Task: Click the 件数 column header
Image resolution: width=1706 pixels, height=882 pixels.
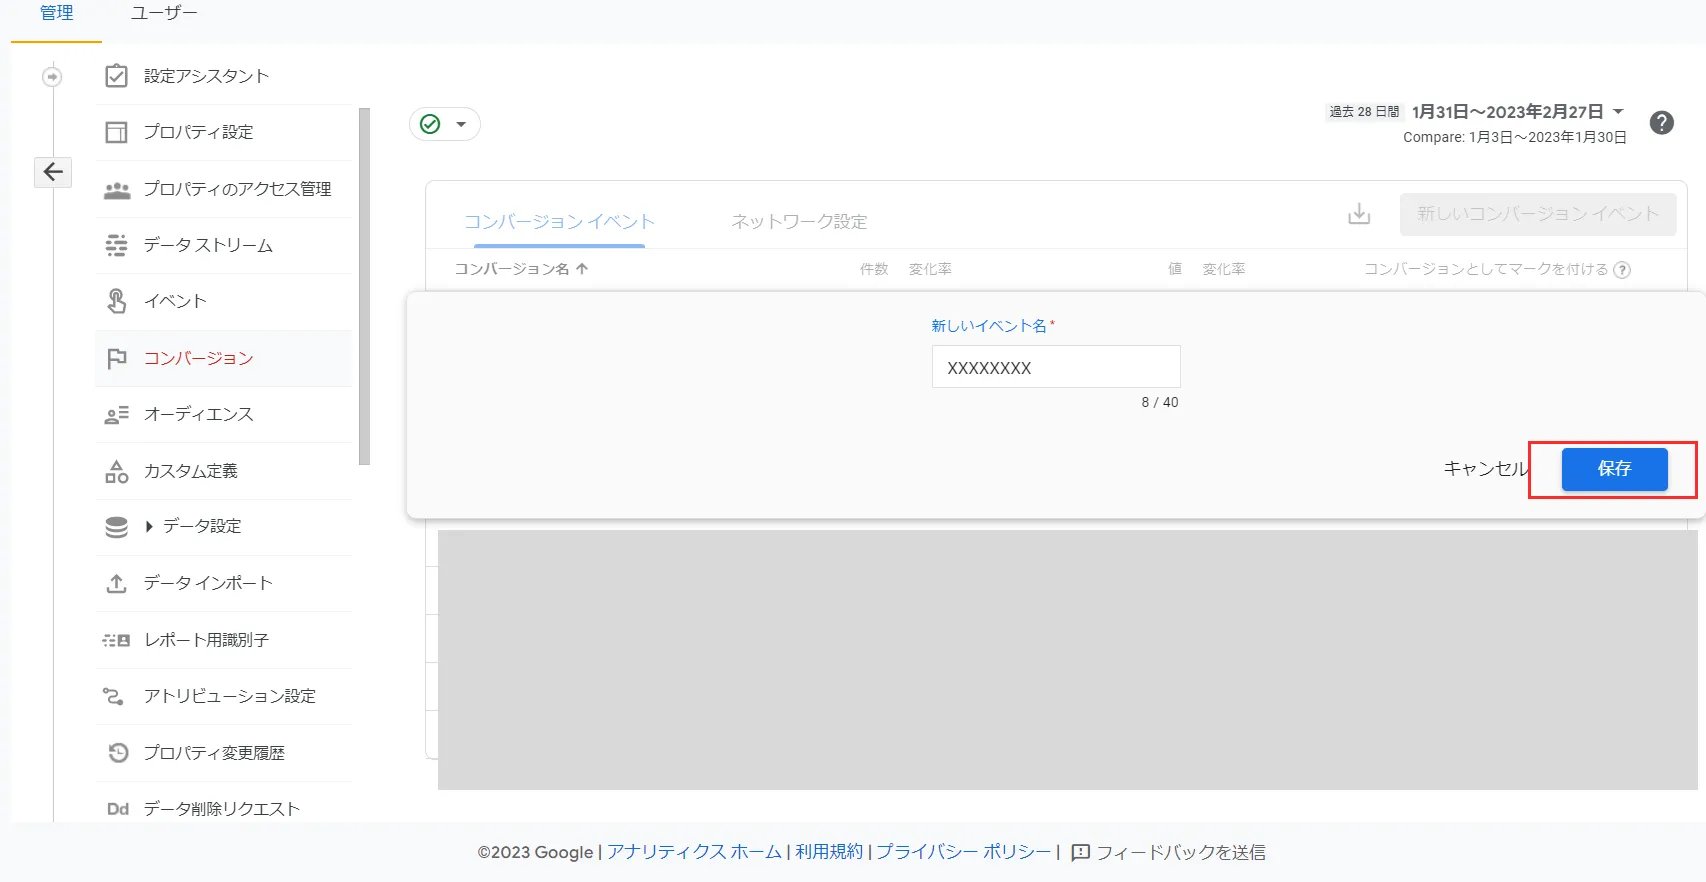Action: [x=874, y=269]
